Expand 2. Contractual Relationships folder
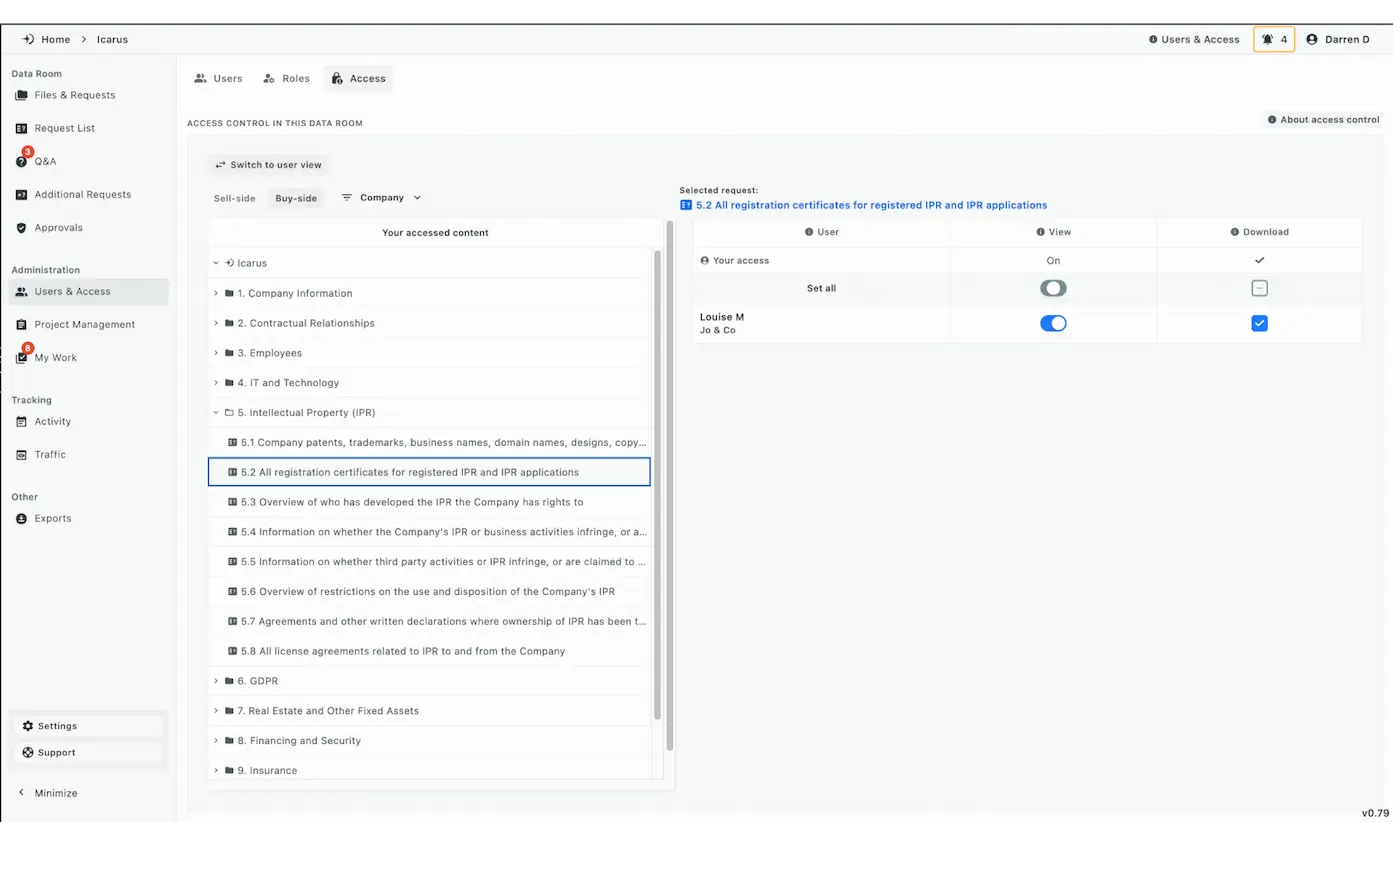The height and width of the screenshot is (875, 1400). click(216, 323)
